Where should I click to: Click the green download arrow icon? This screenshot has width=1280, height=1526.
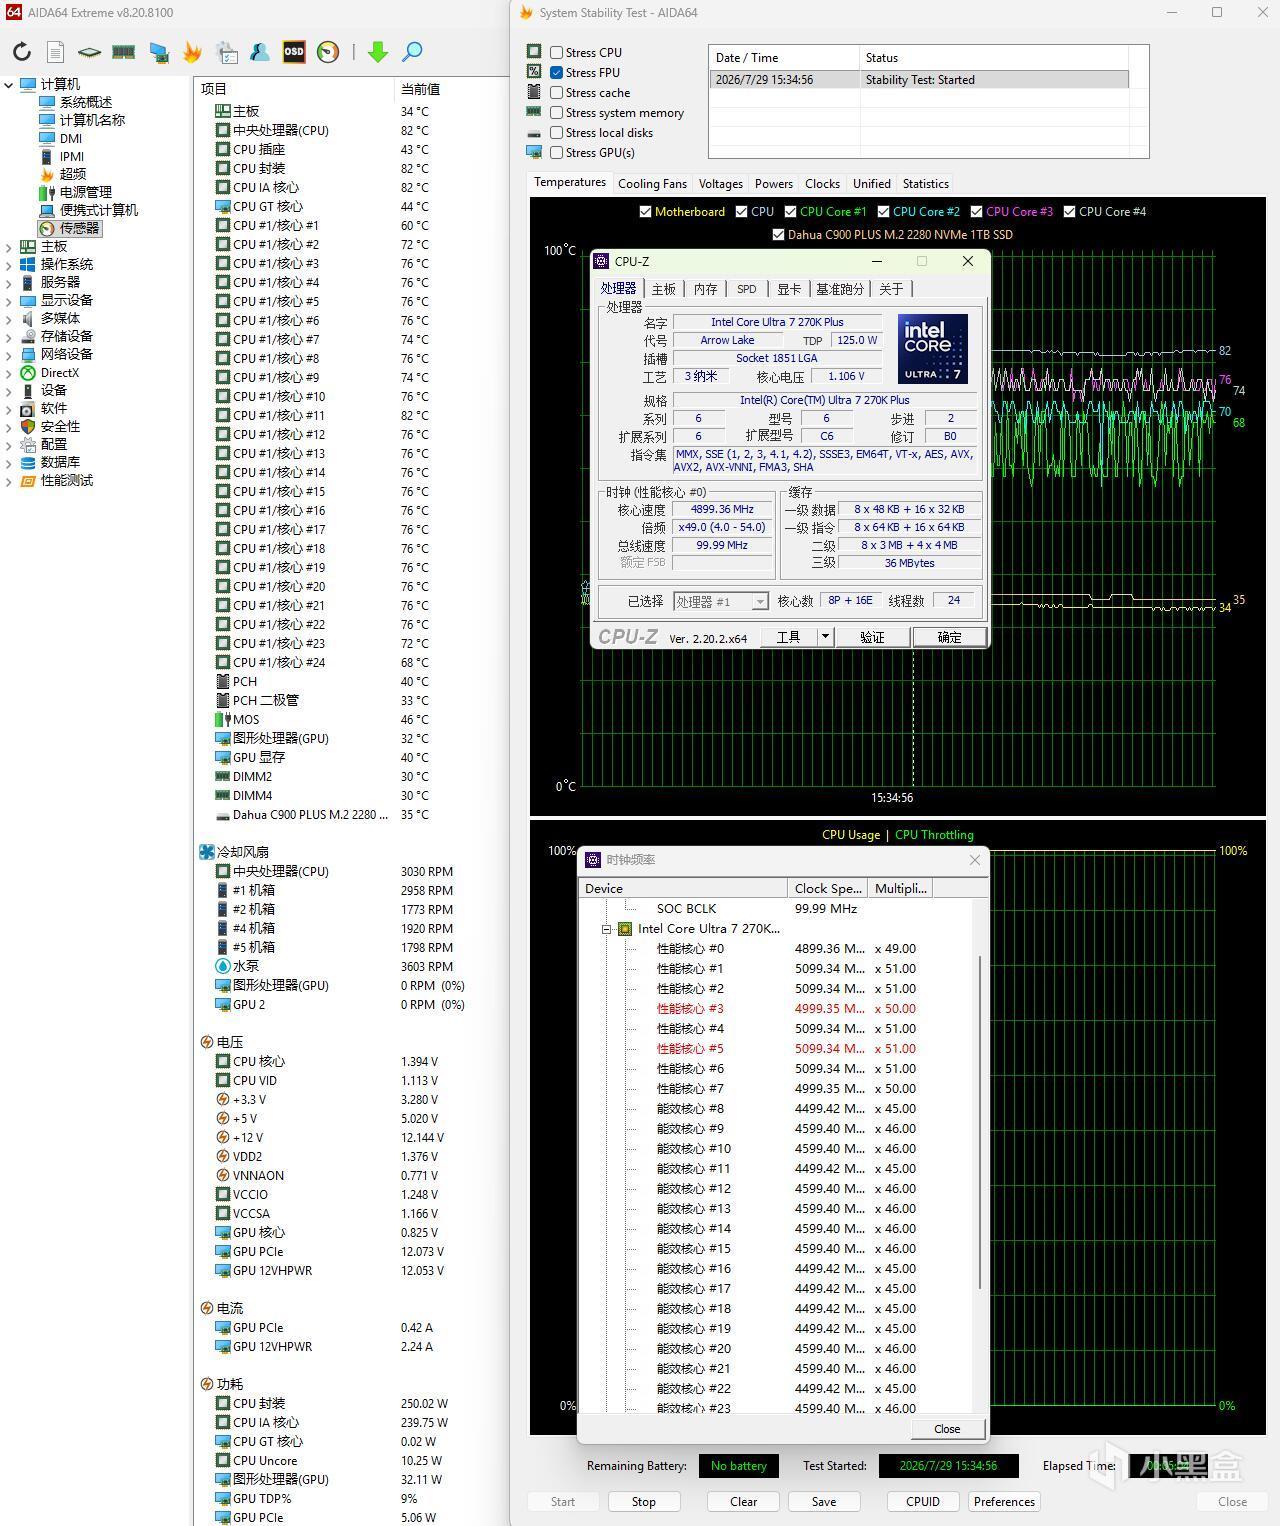[378, 52]
